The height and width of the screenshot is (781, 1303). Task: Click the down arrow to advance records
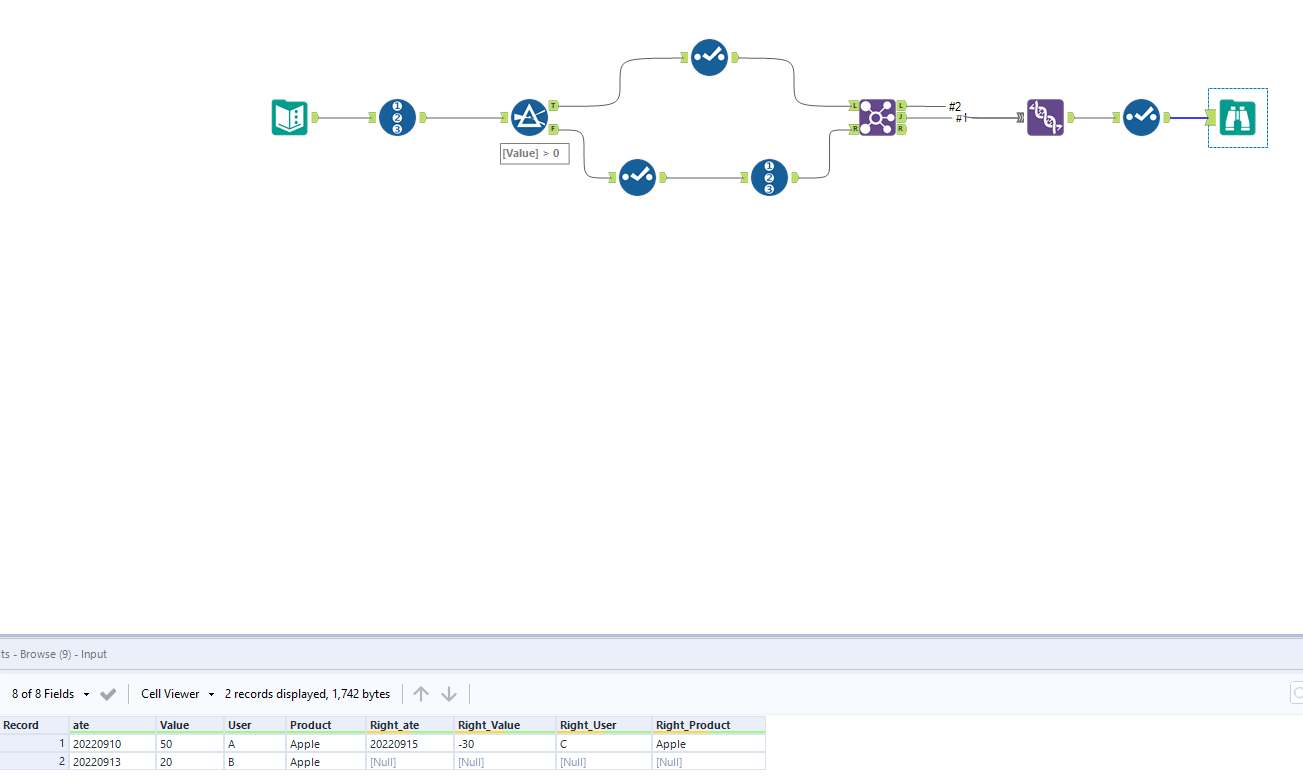pyautogui.click(x=449, y=693)
